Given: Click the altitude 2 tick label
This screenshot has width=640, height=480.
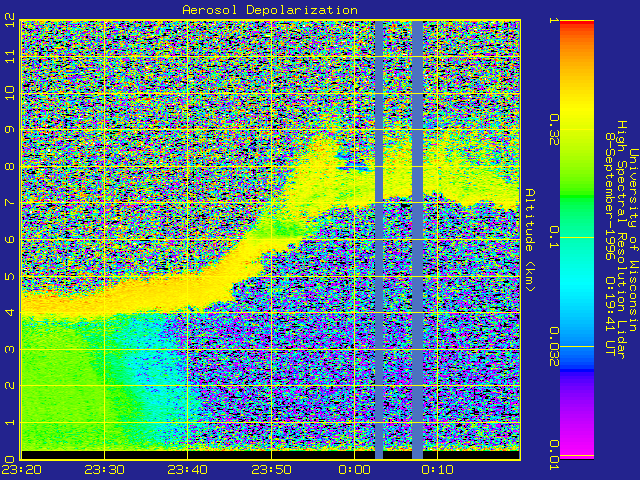Looking at the screenshot, I should coord(10,386).
